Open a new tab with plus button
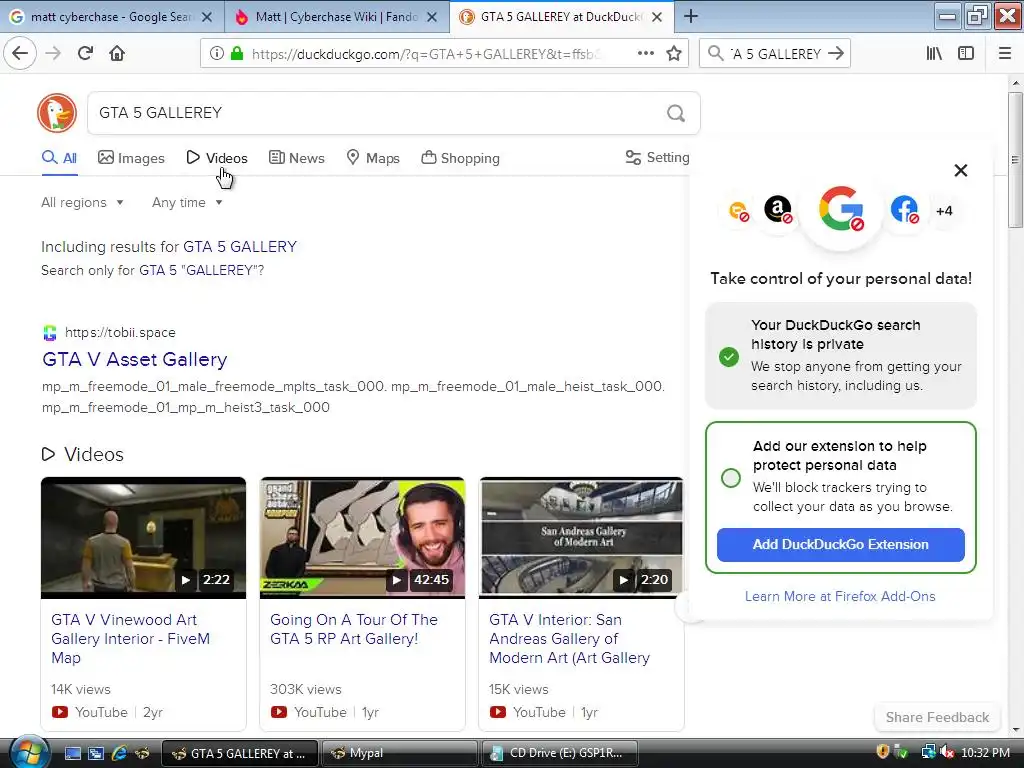Viewport: 1024px width, 768px height. click(x=690, y=16)
